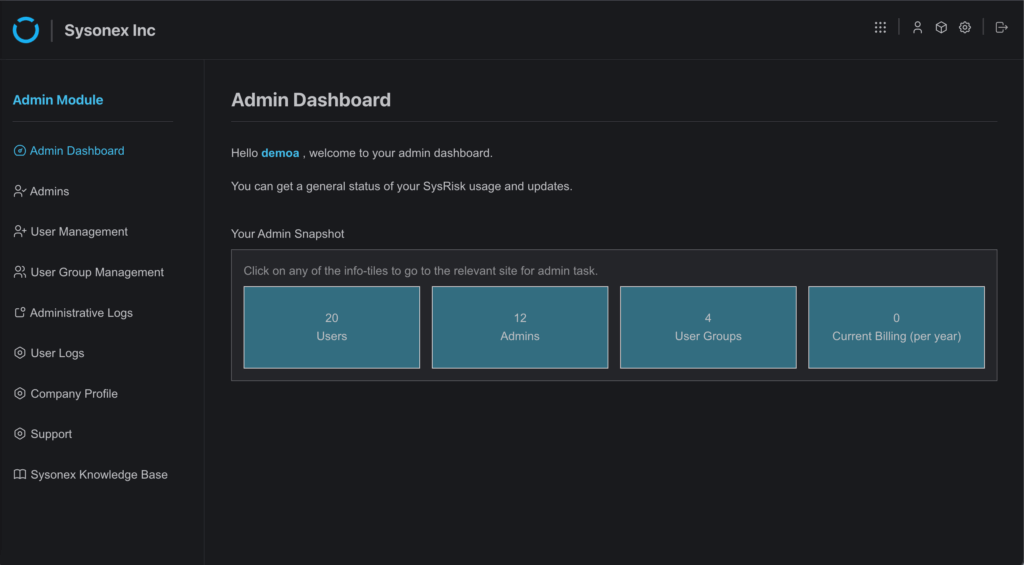The image size is (1024, 565).
Task: Open the user profile icon in header
Action: (x=918, y=27)
